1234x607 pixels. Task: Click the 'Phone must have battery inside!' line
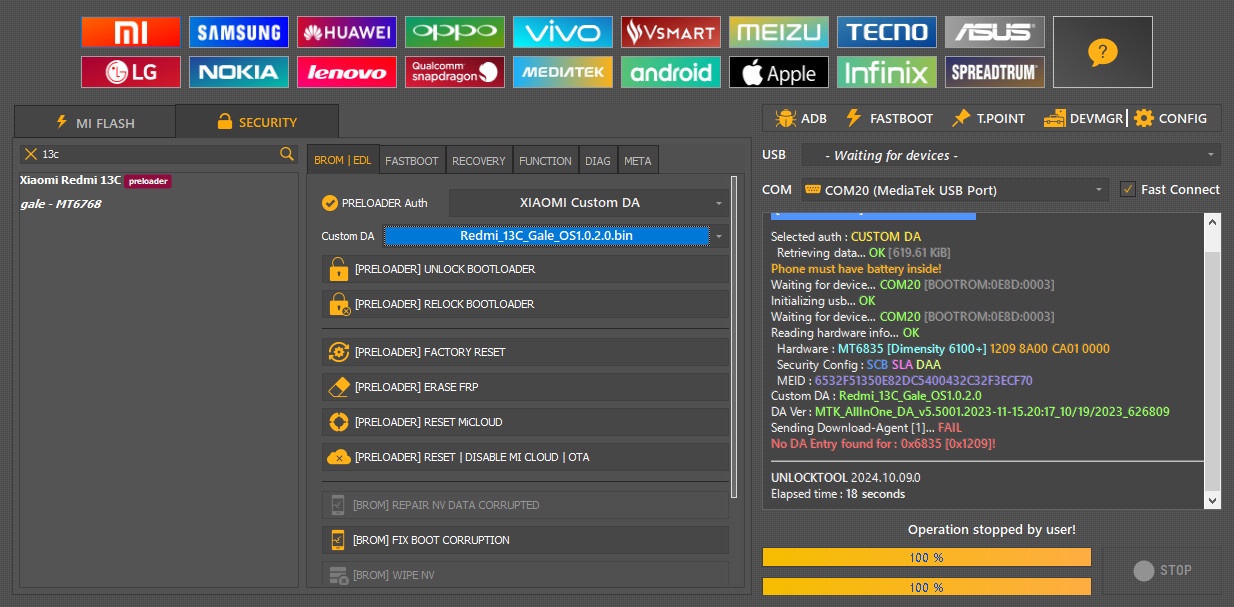(x=856, y=269)
